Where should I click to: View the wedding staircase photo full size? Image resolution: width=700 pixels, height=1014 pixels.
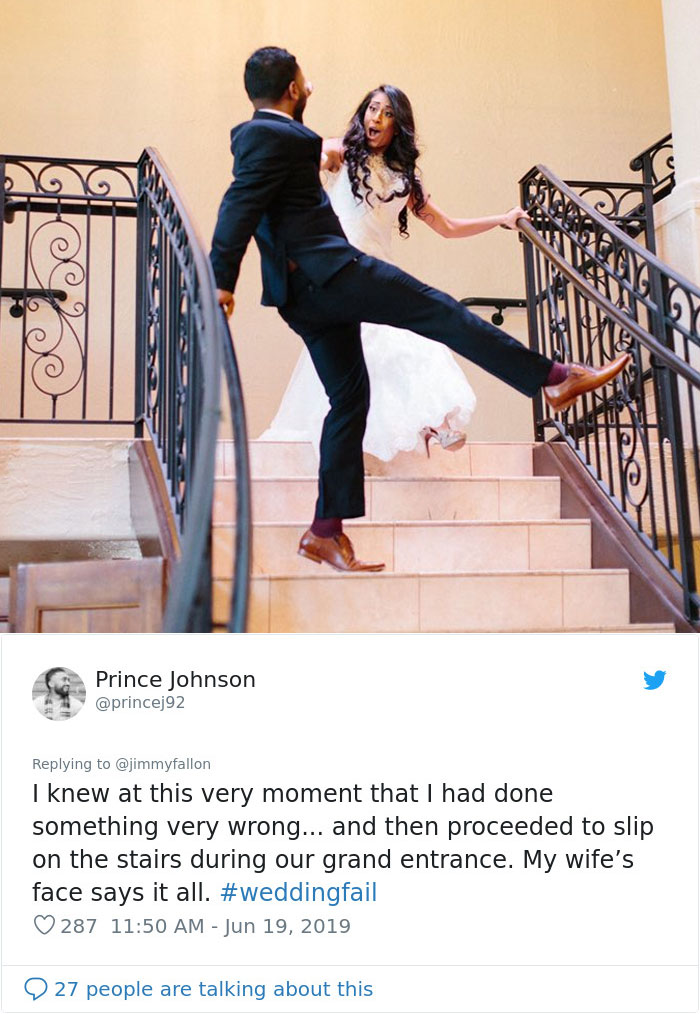[350, 318]
